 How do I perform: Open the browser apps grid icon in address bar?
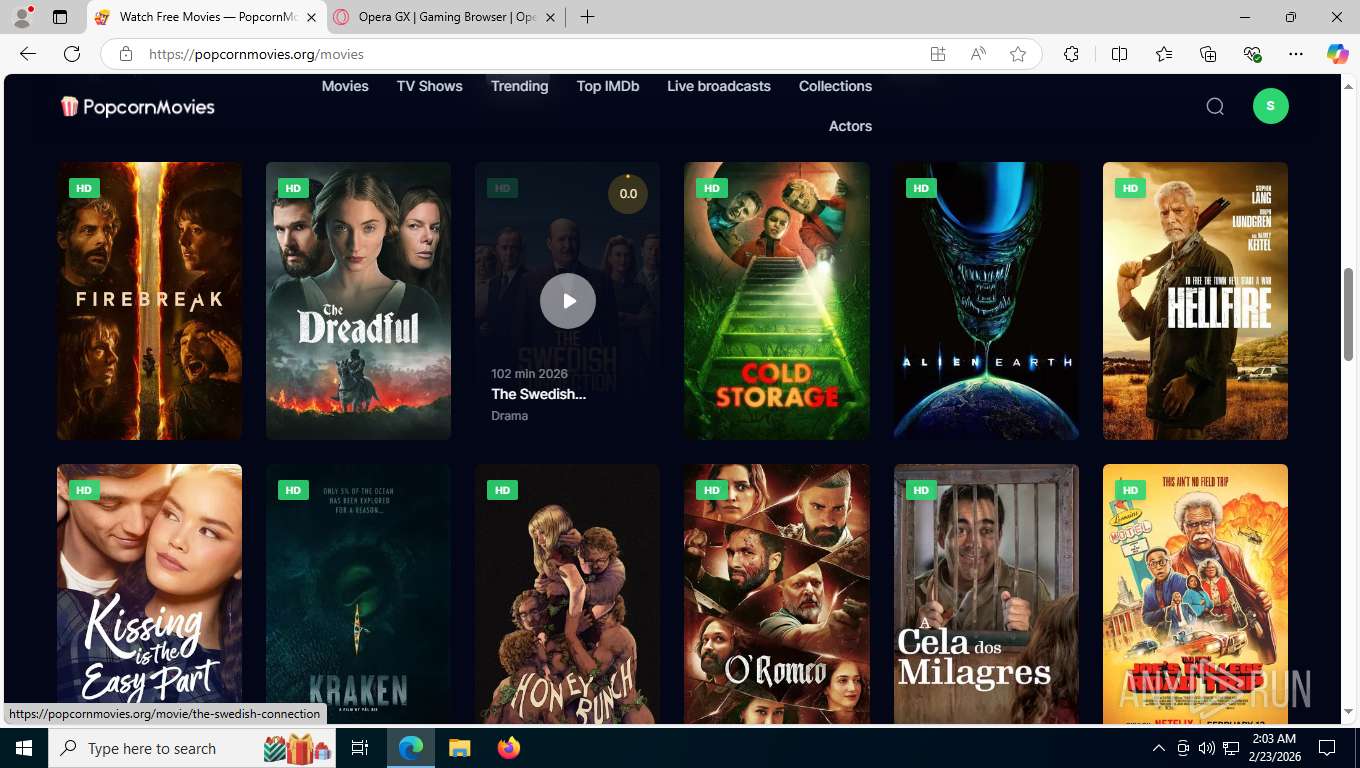[x=938, y=54]
